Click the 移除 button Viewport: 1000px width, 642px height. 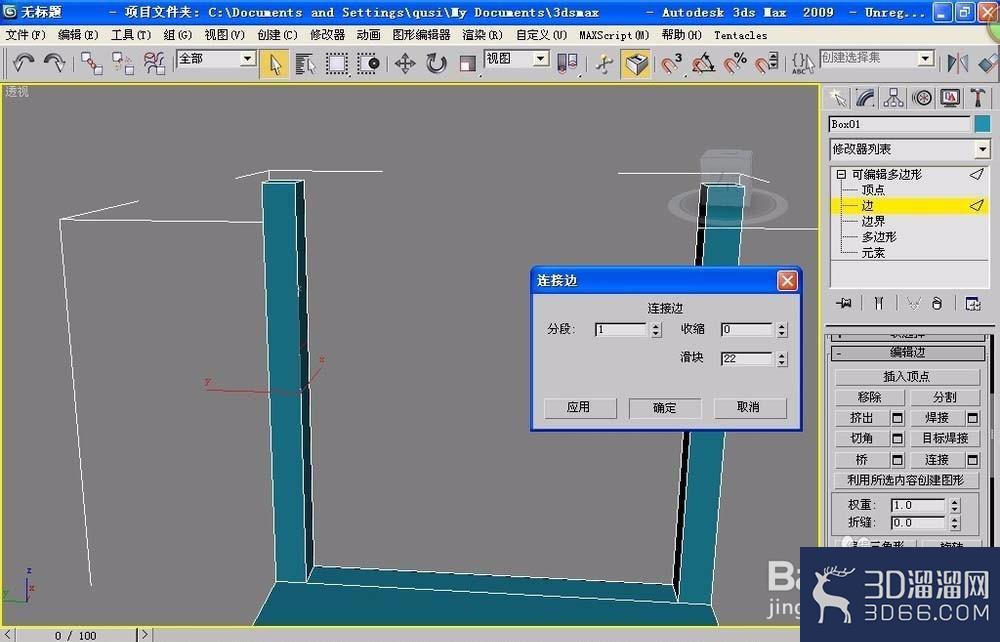(869, 397)
